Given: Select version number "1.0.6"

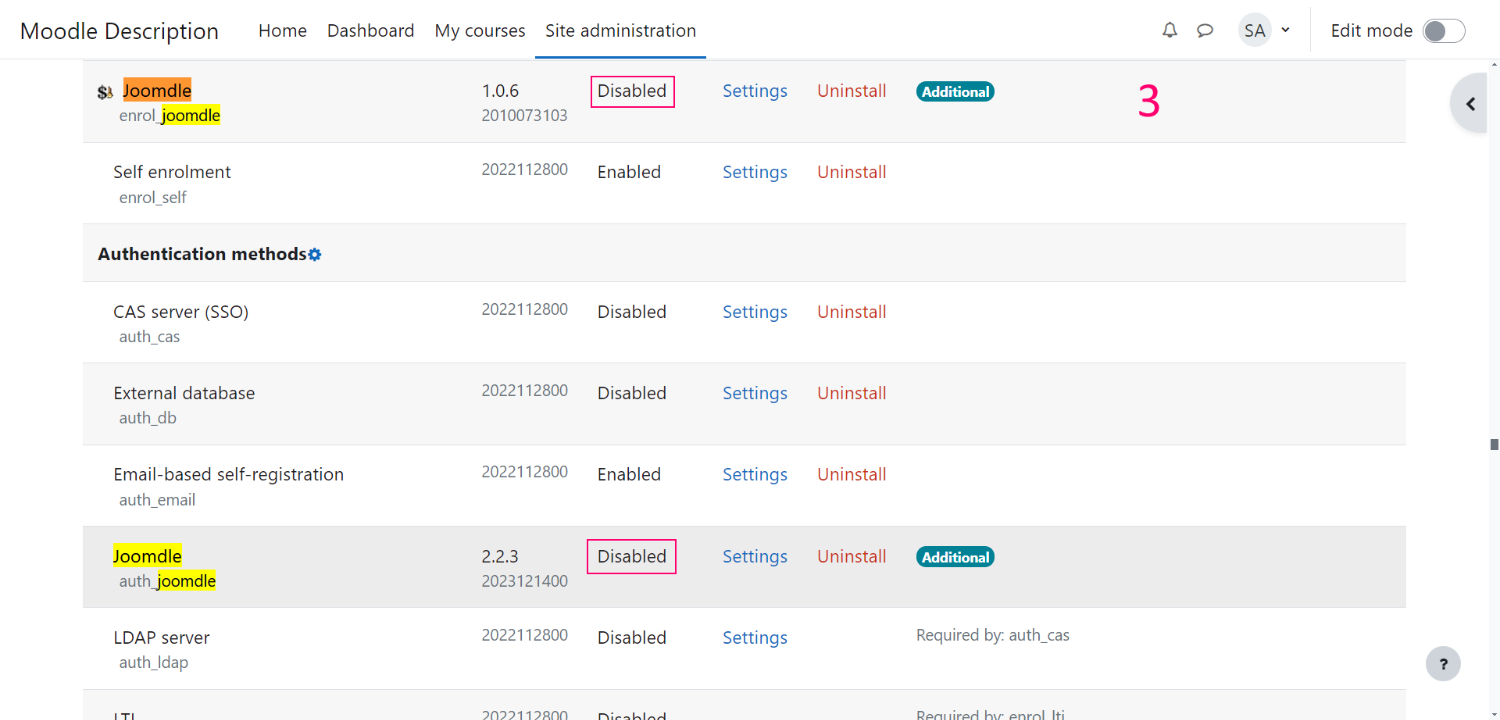Looking at the screenshot, I should 500,91.
